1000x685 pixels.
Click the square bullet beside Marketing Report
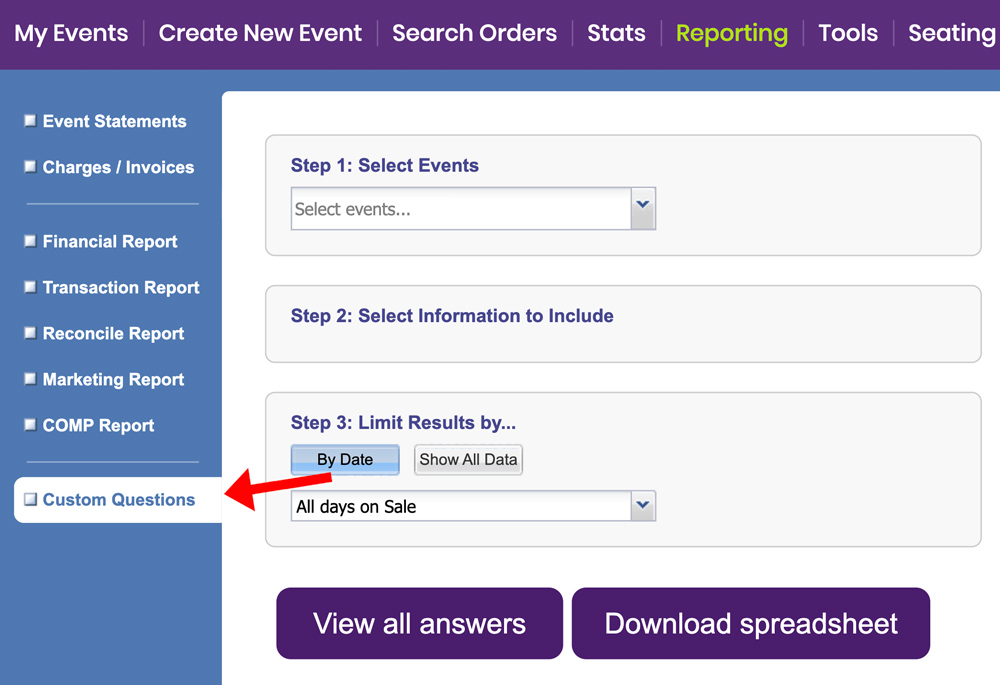pos(30,379)
